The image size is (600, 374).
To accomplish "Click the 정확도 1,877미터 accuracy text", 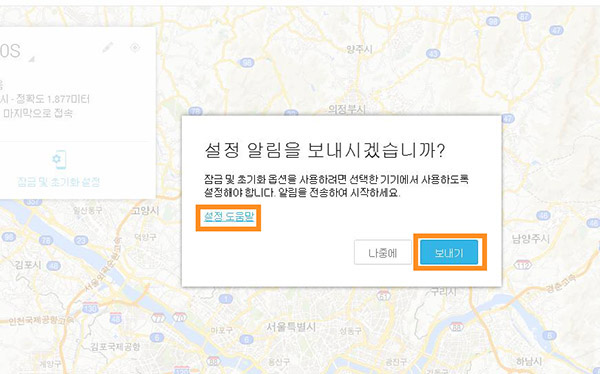I will point(52,100).
